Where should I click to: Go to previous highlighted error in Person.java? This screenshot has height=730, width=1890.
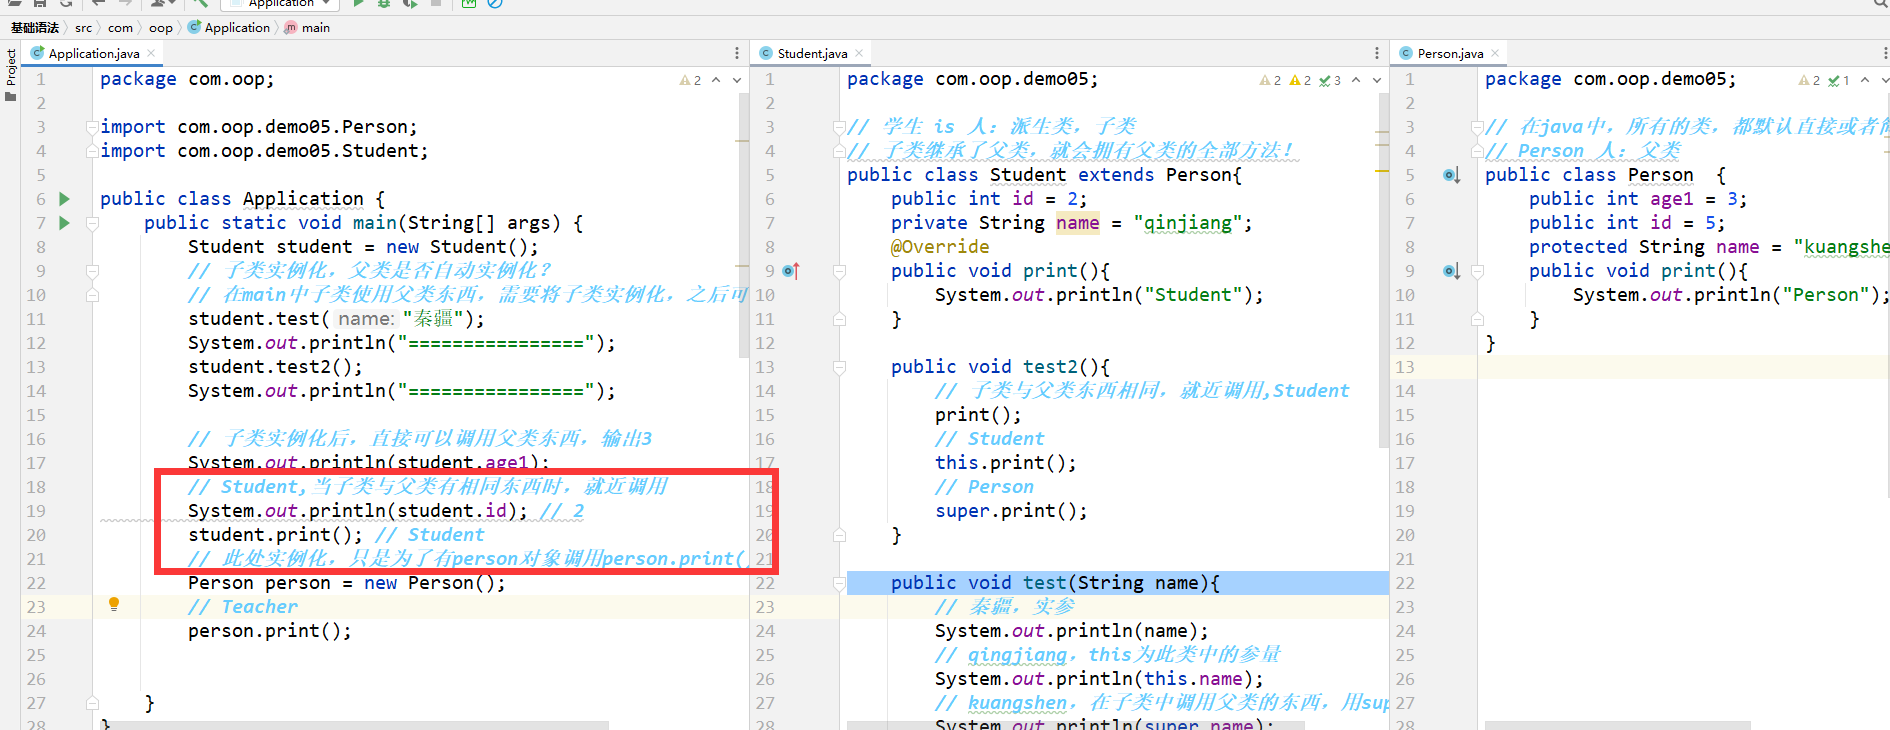click(x=1865, y=80)
